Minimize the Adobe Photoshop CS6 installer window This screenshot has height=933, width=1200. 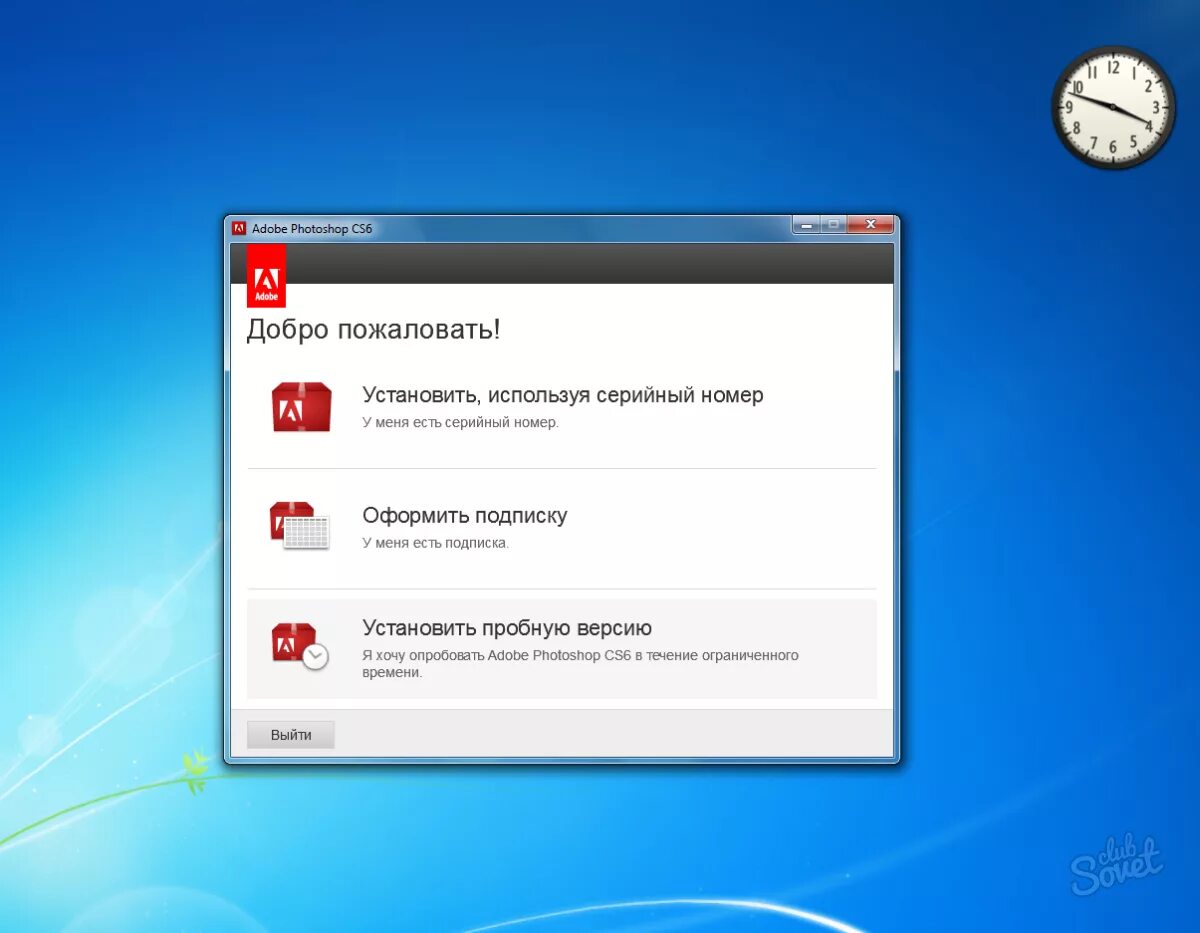806,225
